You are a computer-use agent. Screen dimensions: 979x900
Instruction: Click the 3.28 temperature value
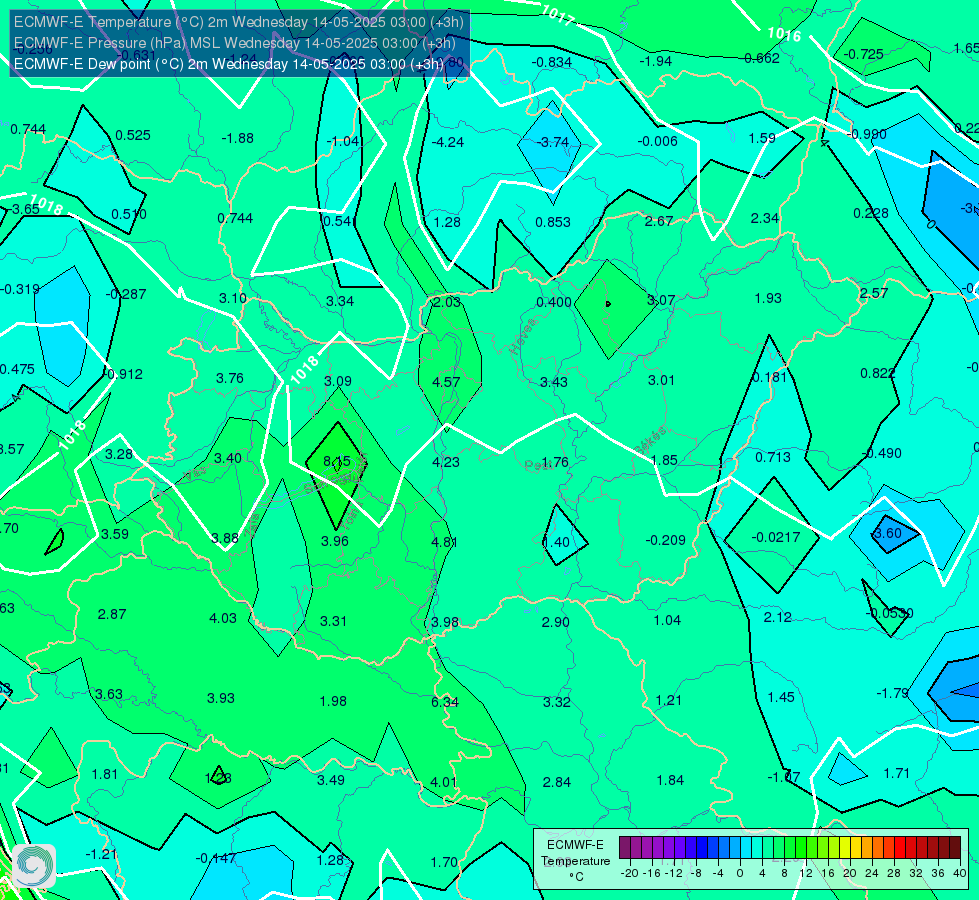tap(119, 454)
